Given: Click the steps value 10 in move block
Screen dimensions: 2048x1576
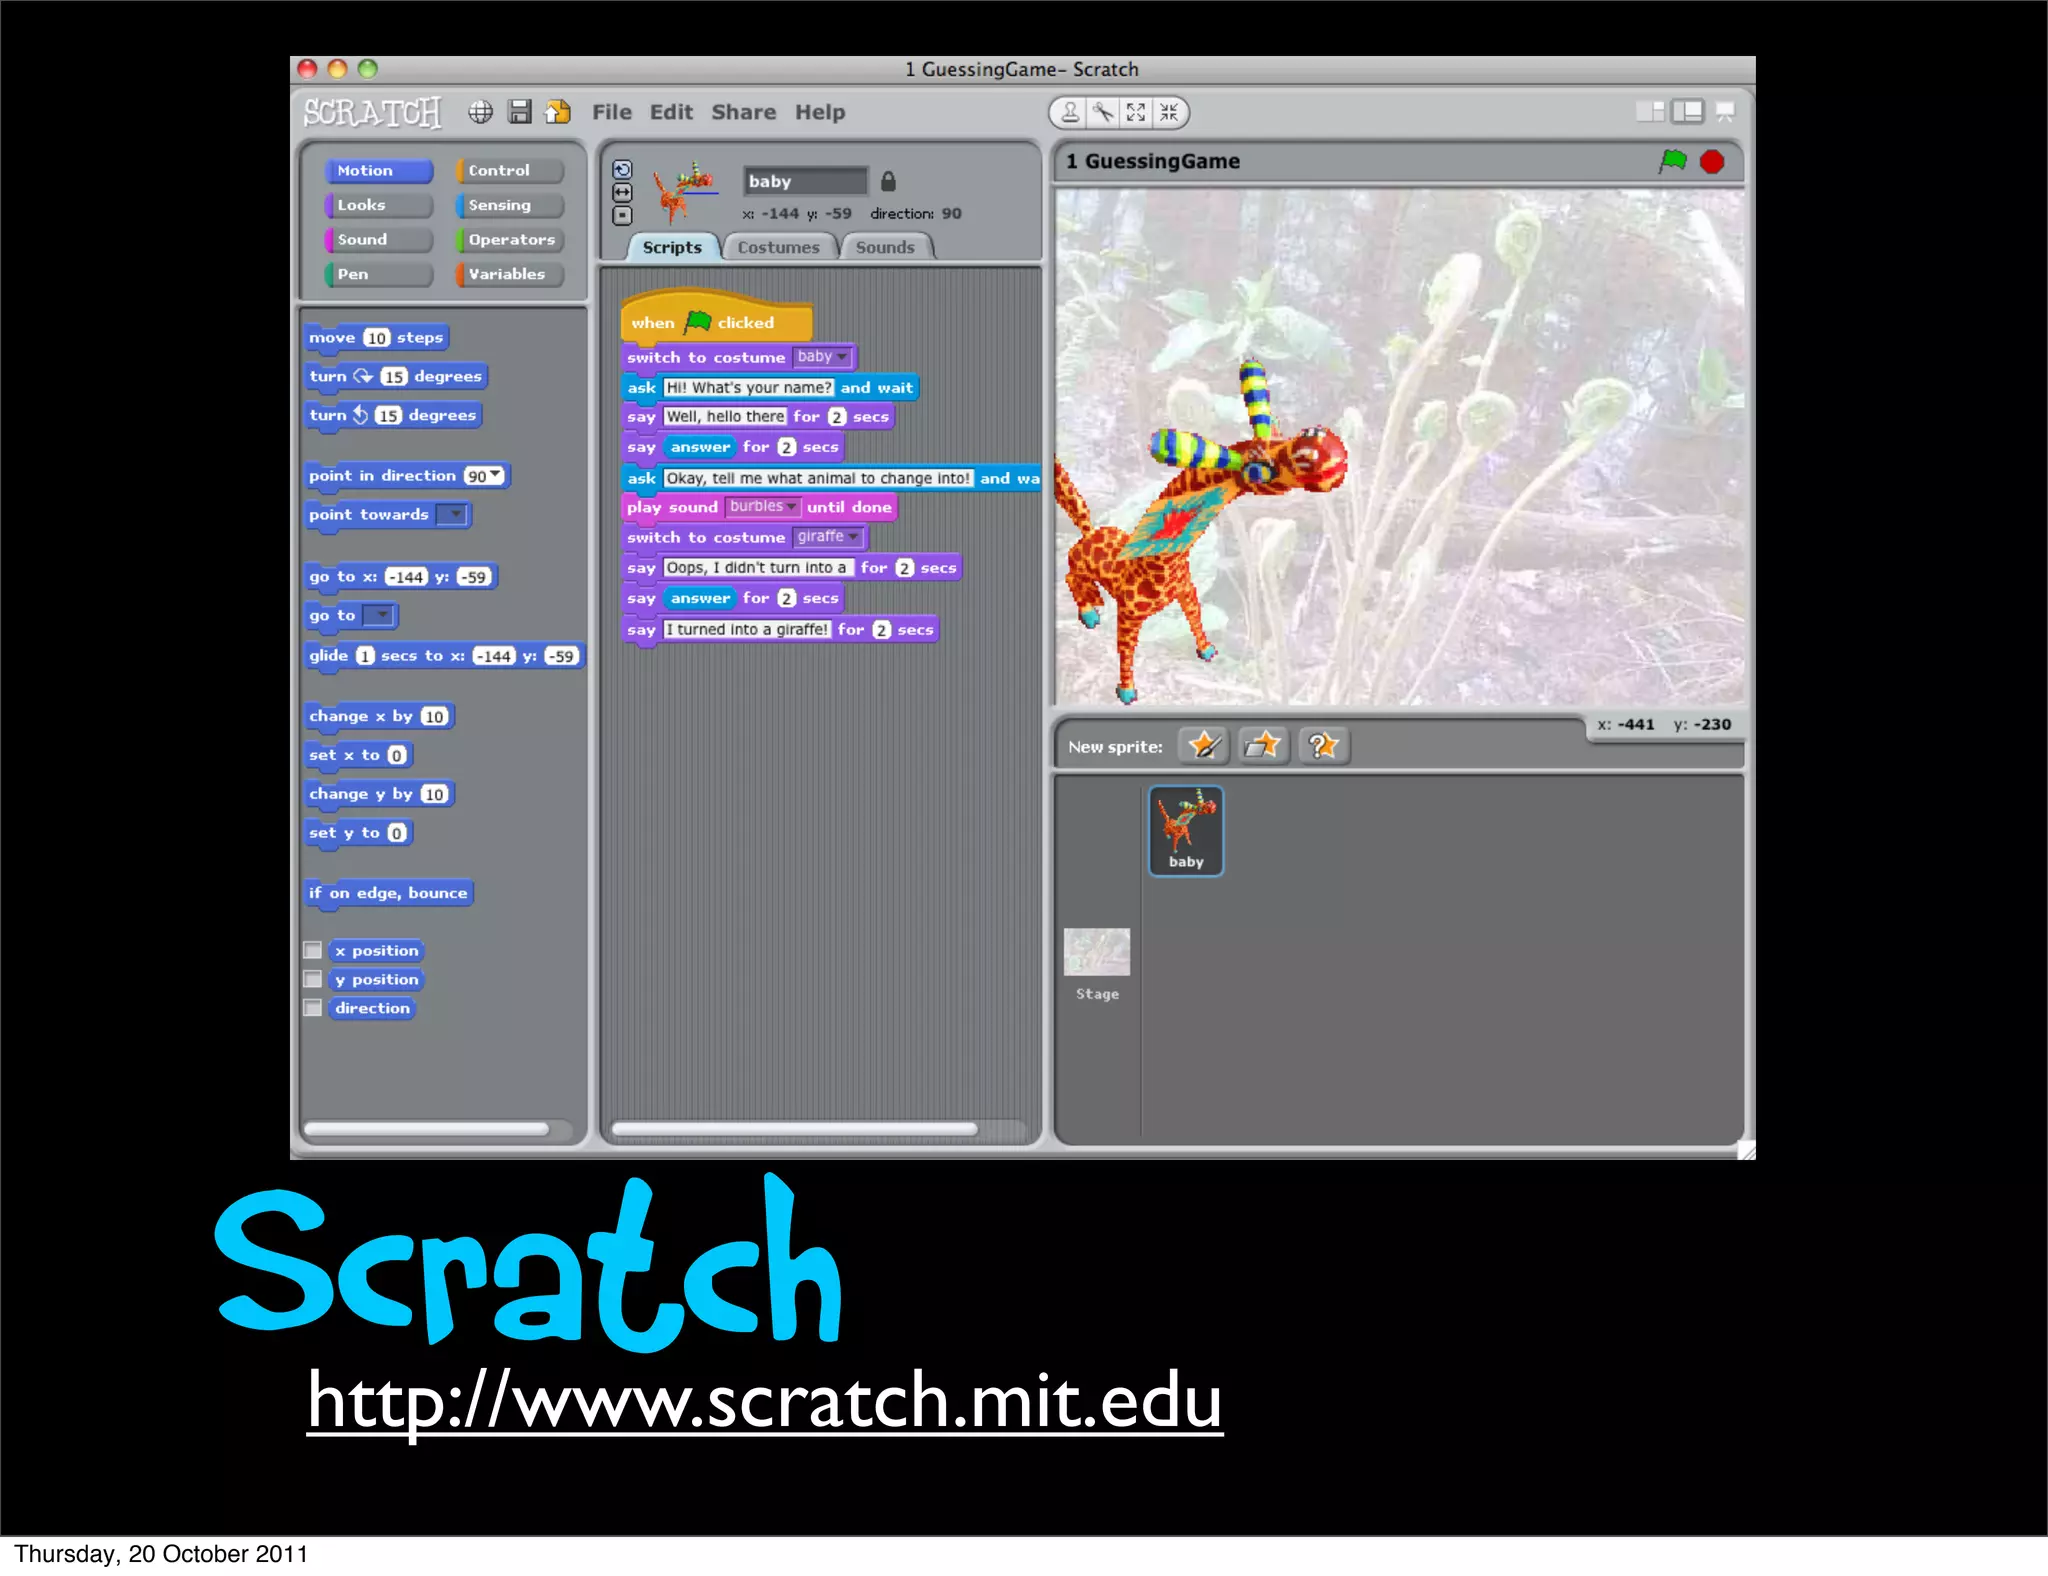Looking at the screenshot, I should (x=376, y=338).
